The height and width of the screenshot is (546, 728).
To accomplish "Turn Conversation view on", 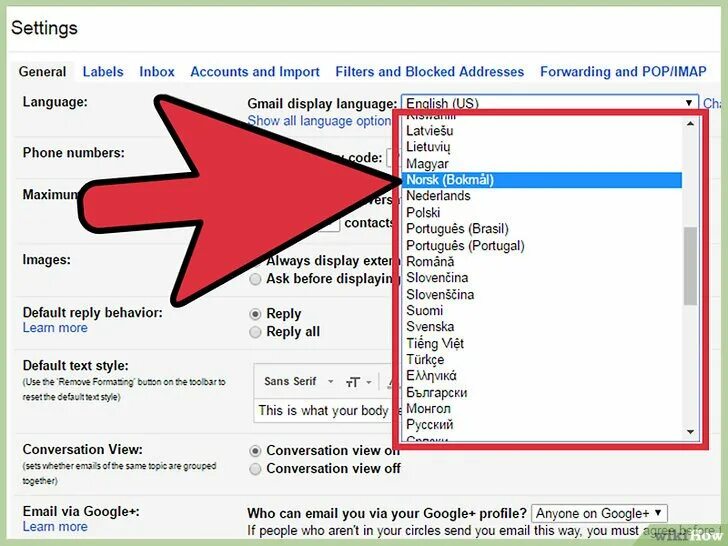I will 255,451.
